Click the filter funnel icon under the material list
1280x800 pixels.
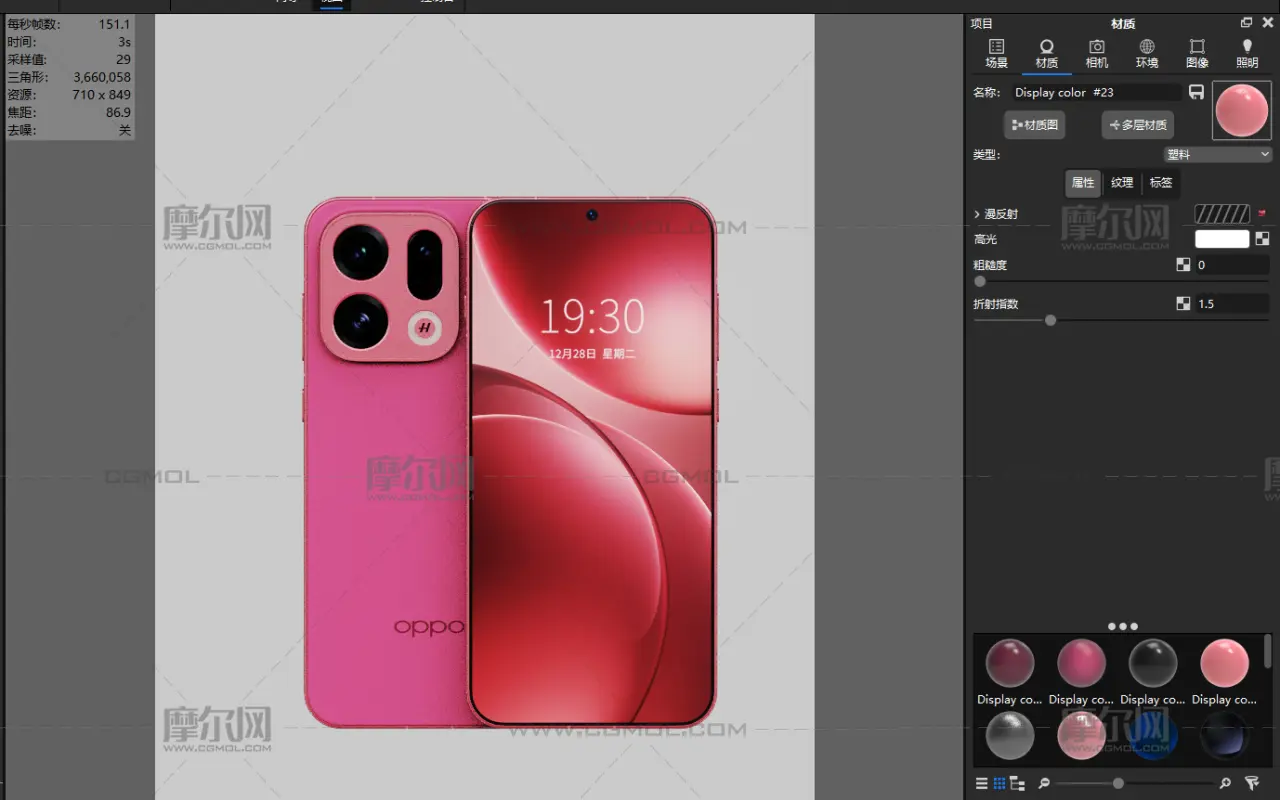pyautogui.click(x=1251, y=783)
